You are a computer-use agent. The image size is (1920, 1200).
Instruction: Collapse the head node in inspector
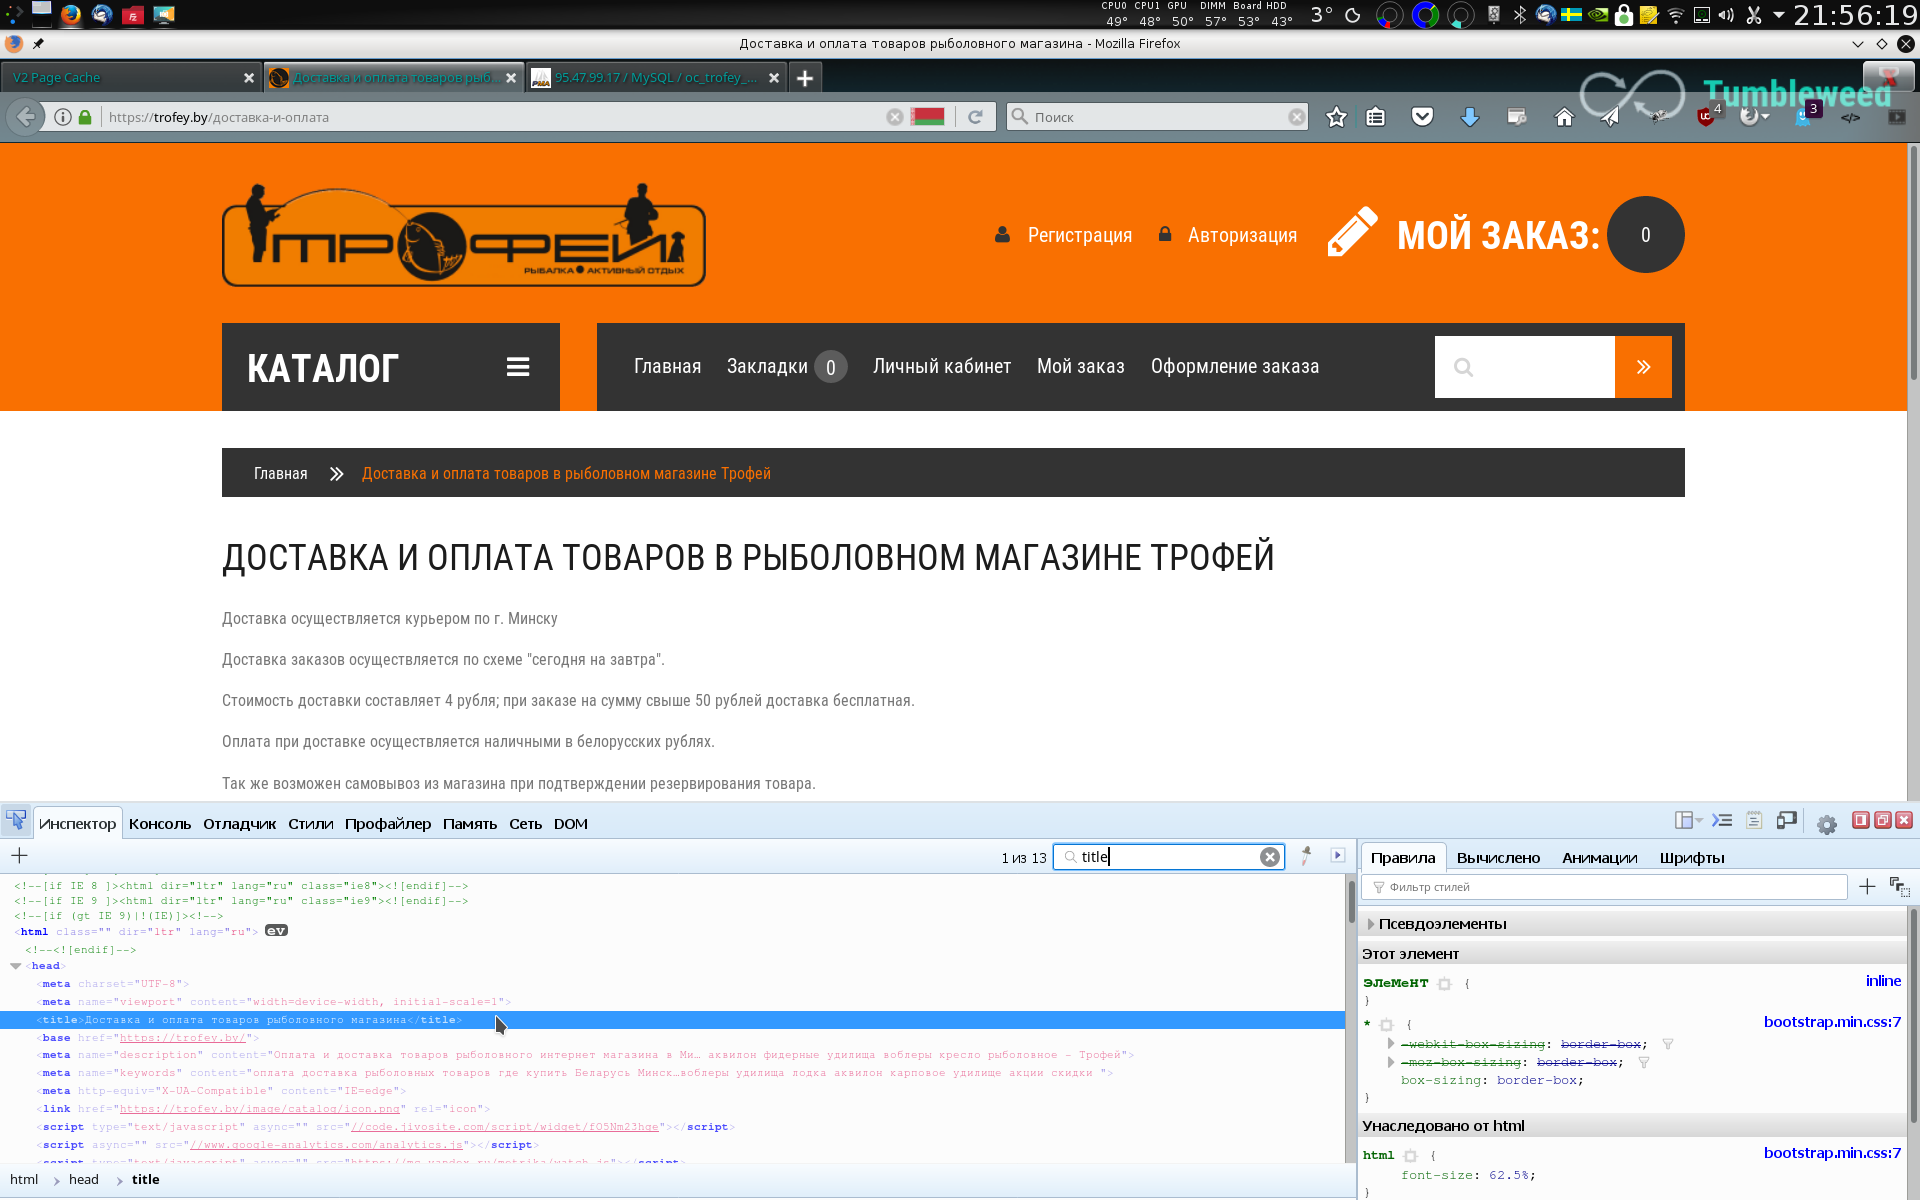(16, 966)
